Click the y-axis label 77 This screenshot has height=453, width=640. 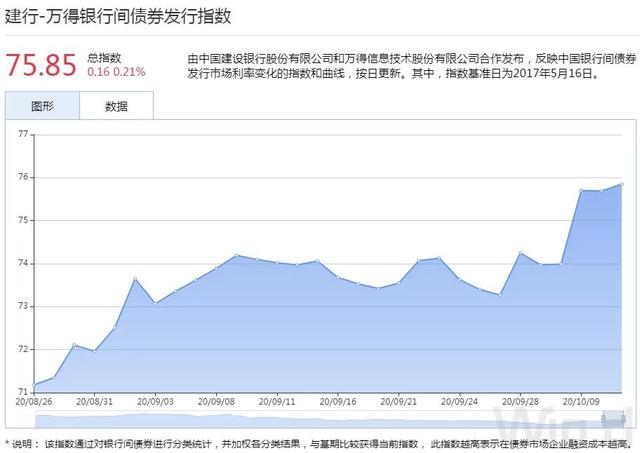click(x=23, y=134)
